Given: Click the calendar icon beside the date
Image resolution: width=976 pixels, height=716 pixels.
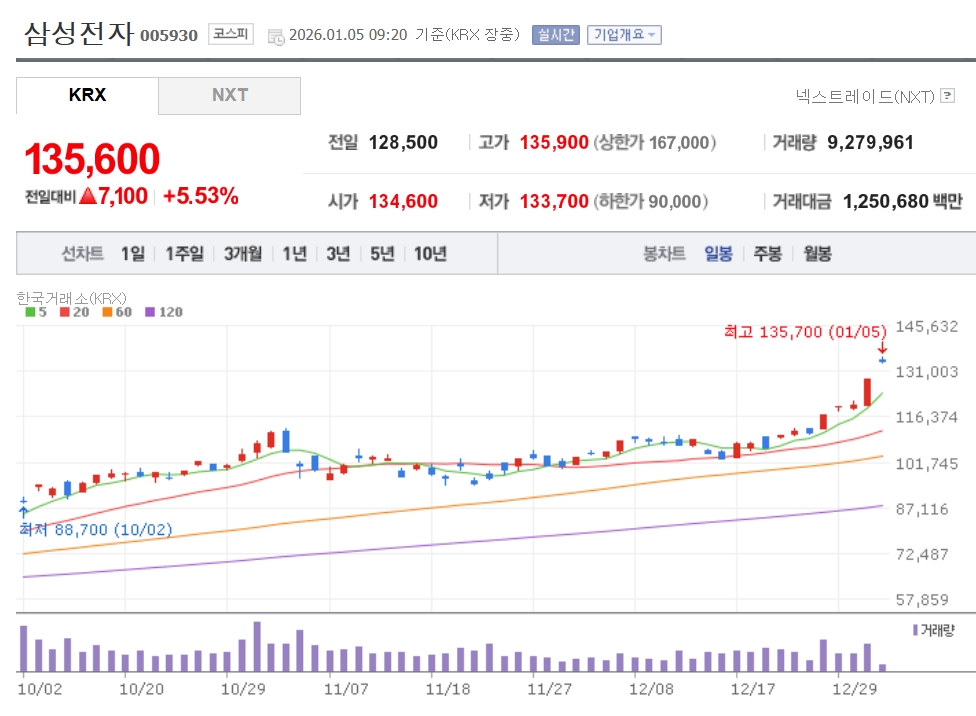Looking at the screenshot, I should pyautogui.click(x=276, y=36).
